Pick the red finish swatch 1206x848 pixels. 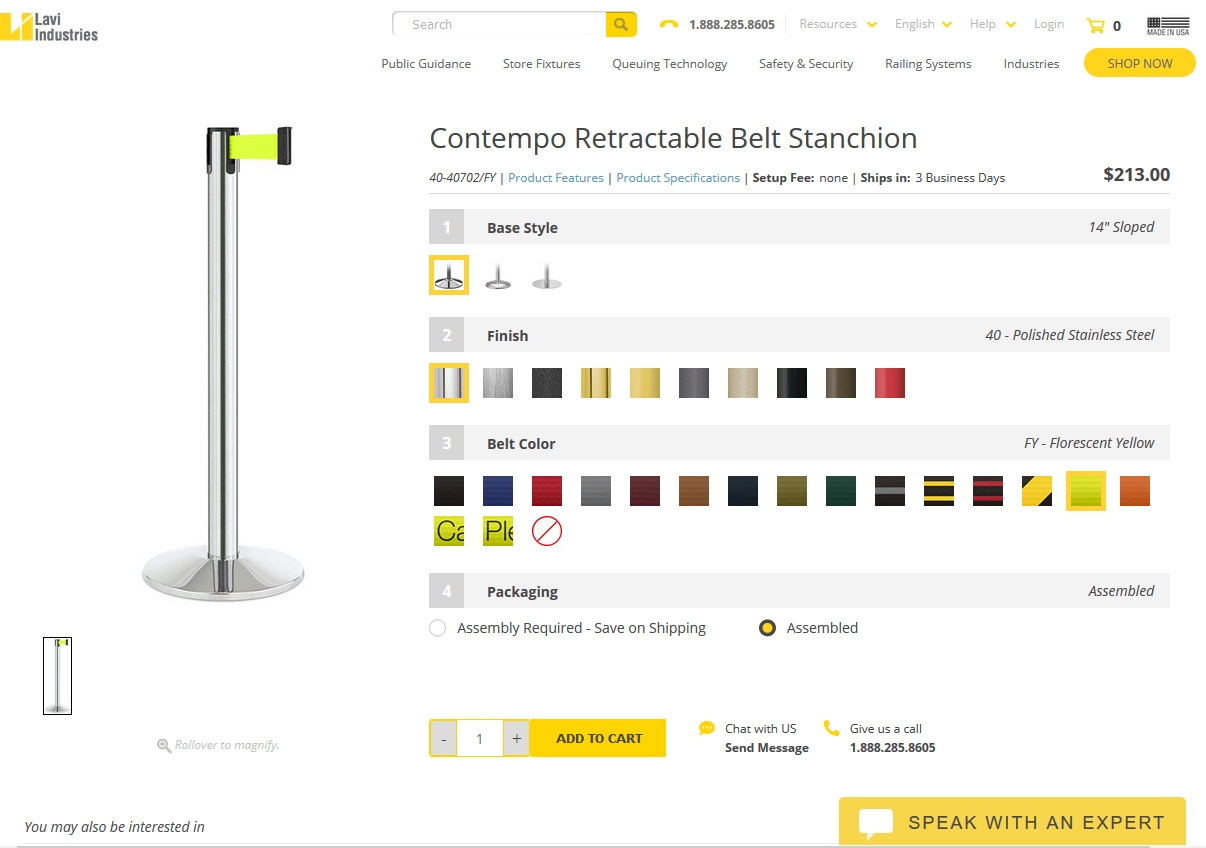pyautogui.click(x=890, y=383)
